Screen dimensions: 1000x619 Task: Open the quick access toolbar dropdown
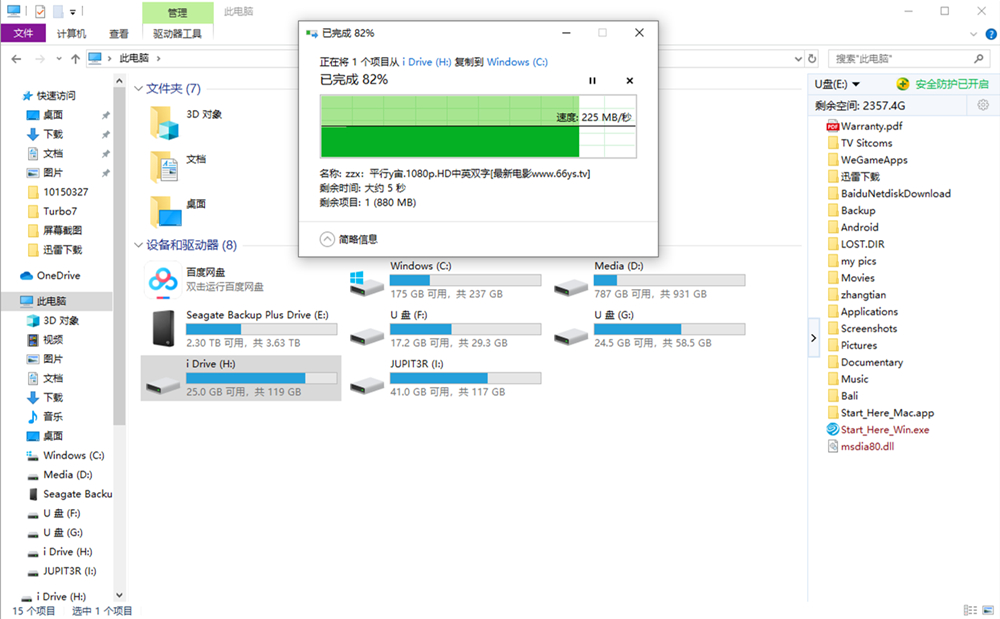tap(73, 11)
